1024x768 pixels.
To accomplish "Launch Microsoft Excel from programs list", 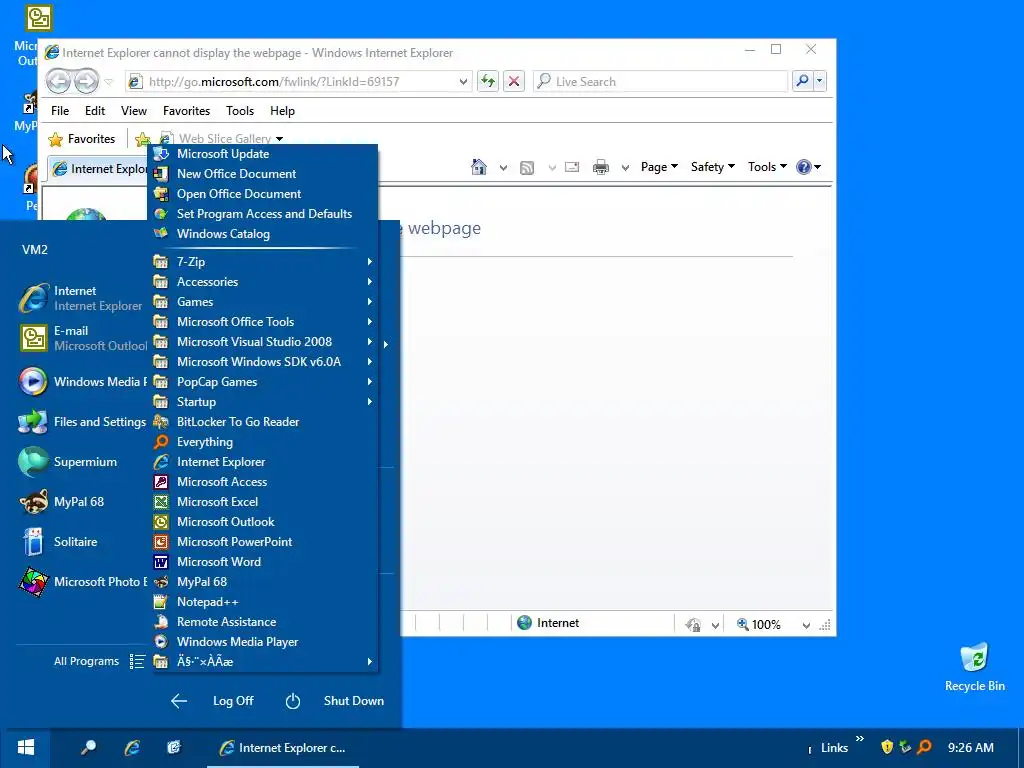I will (264, 502).
